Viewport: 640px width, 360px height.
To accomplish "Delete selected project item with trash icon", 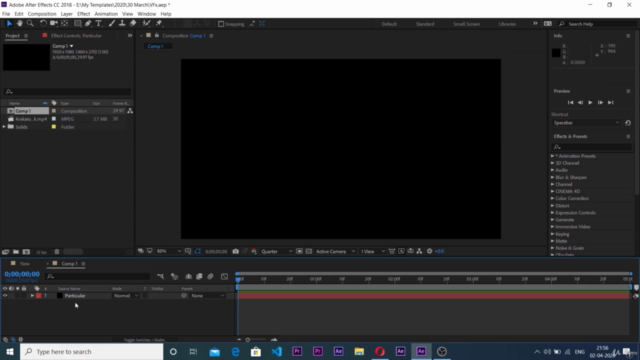I will [57, 252].
